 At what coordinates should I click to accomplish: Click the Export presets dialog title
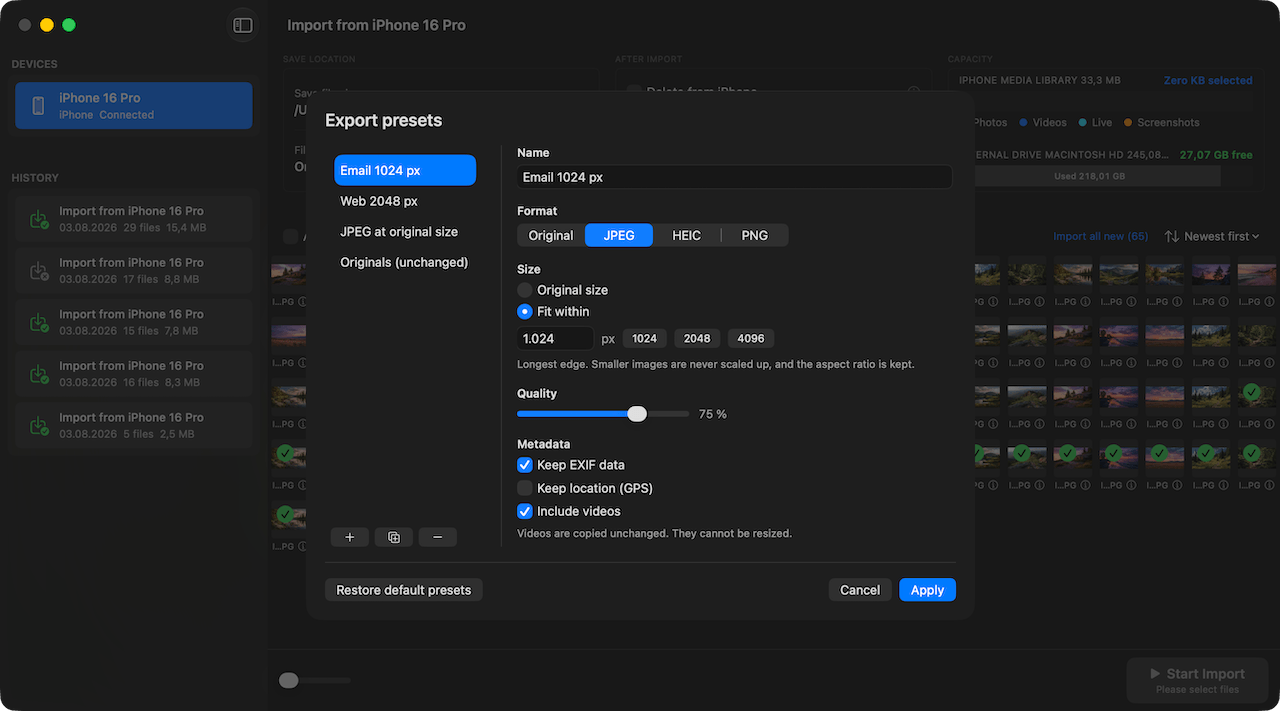(x=383, y=120)
